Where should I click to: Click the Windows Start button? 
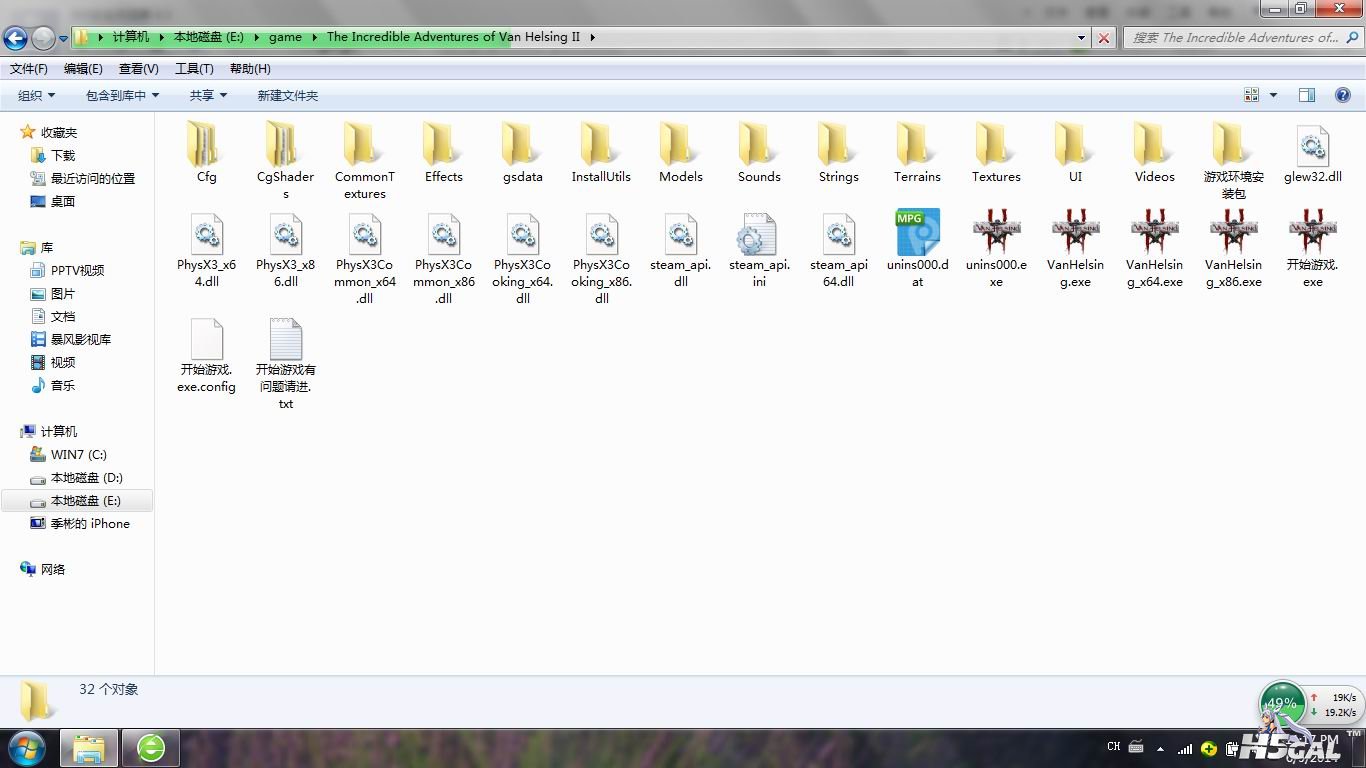pyautogui.click(x=27, y=747)
